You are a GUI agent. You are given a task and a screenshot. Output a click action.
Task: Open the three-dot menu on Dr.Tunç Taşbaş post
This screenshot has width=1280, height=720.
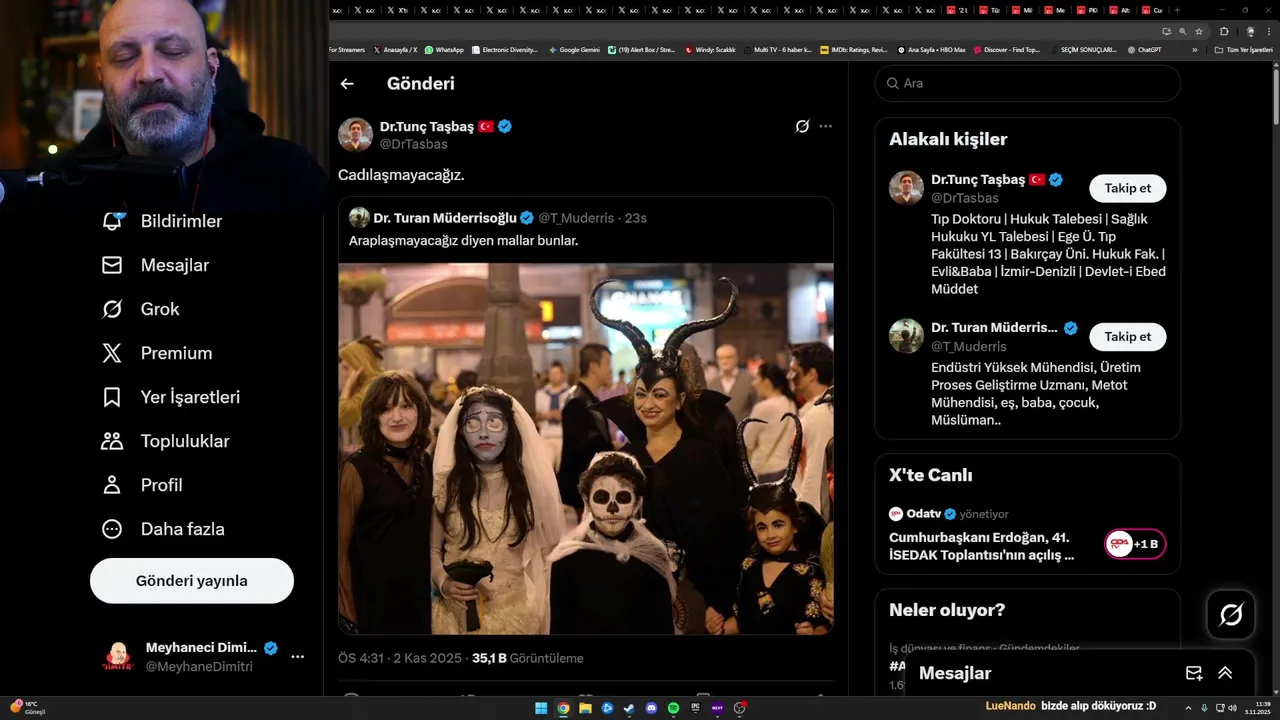(825, 126)
